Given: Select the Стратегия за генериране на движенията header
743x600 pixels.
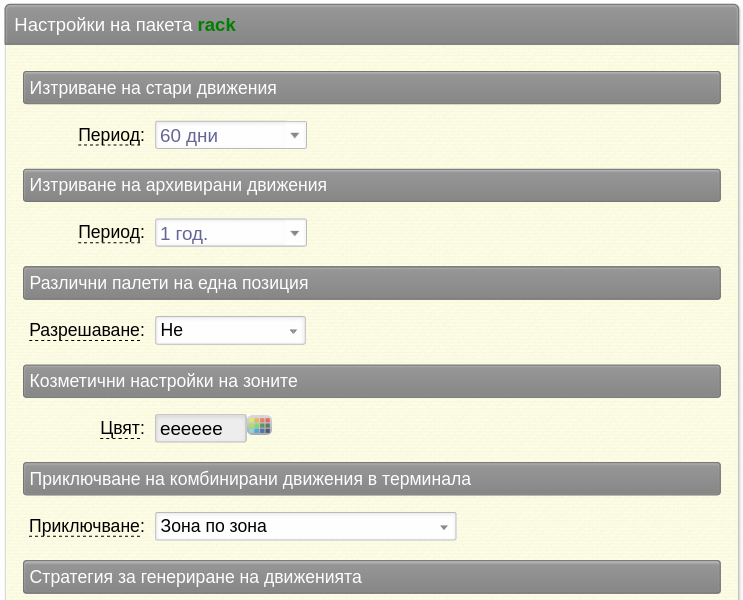Looking at the screenshot, I should (372, 577).
